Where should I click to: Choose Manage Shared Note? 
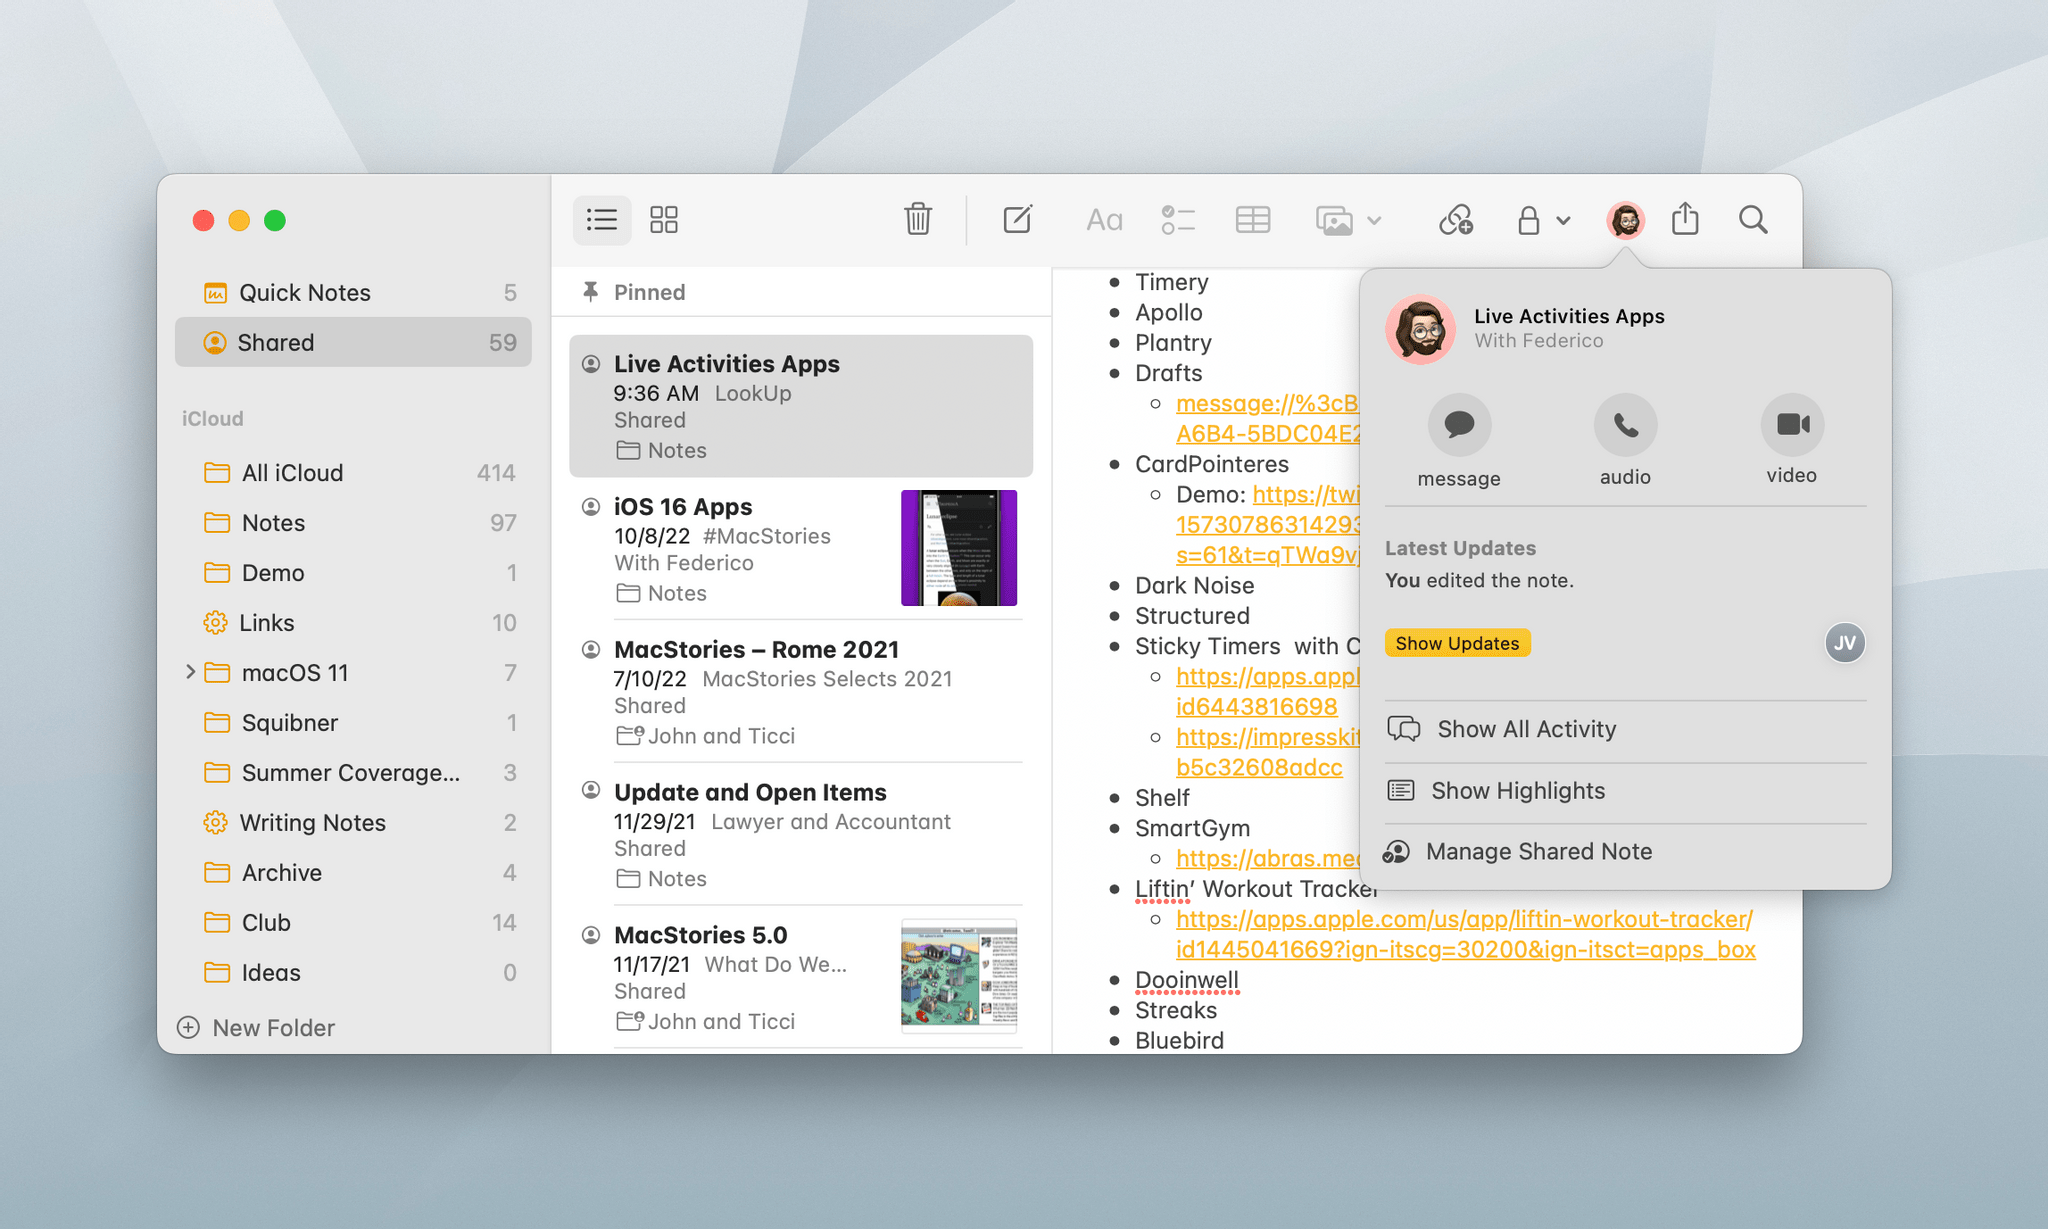(1625, 852)
